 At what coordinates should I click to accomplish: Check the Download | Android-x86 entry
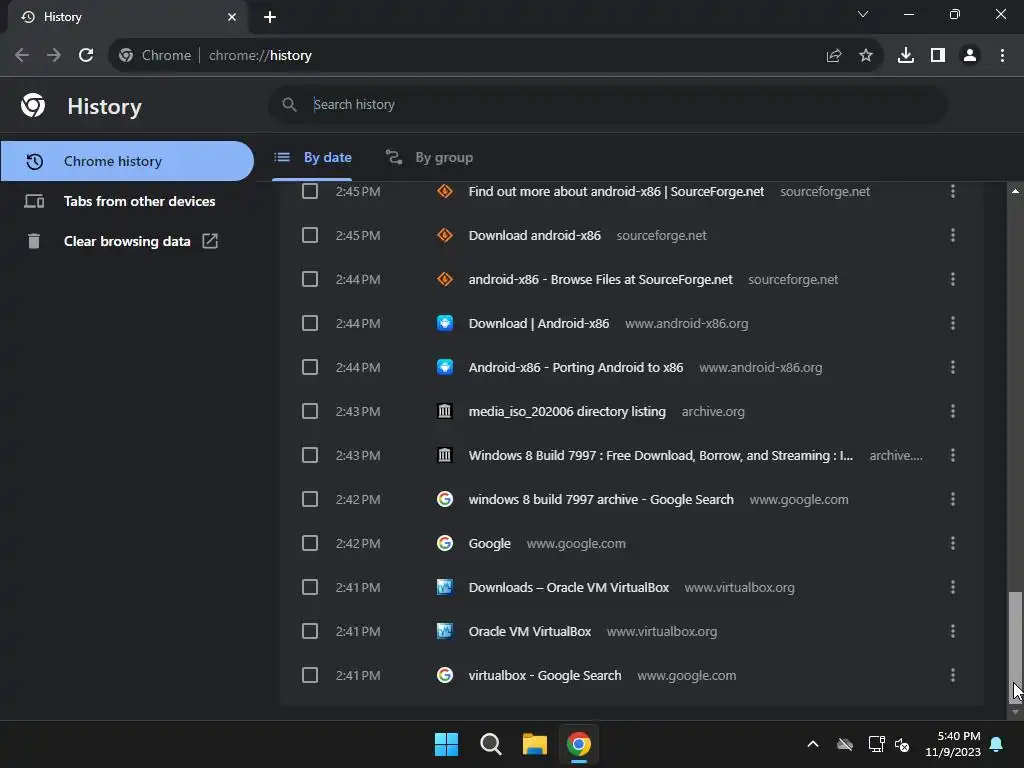point(310,323)
